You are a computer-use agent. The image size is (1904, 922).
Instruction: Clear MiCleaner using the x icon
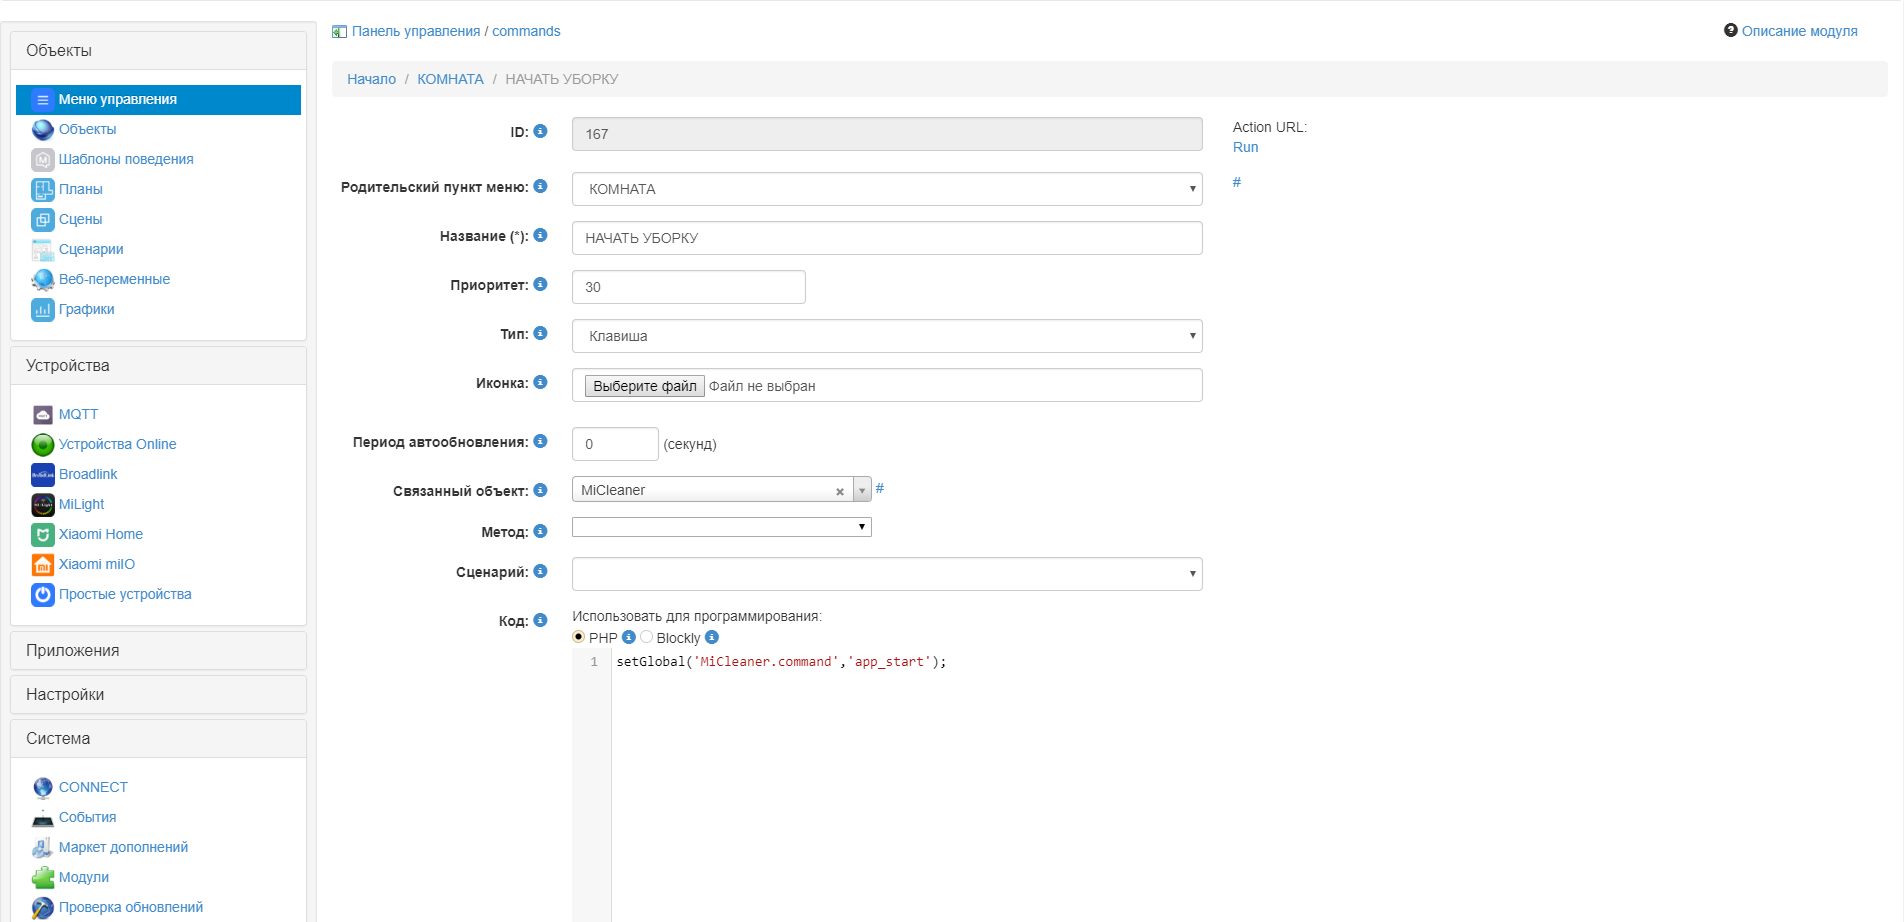[x=840, y=491]
